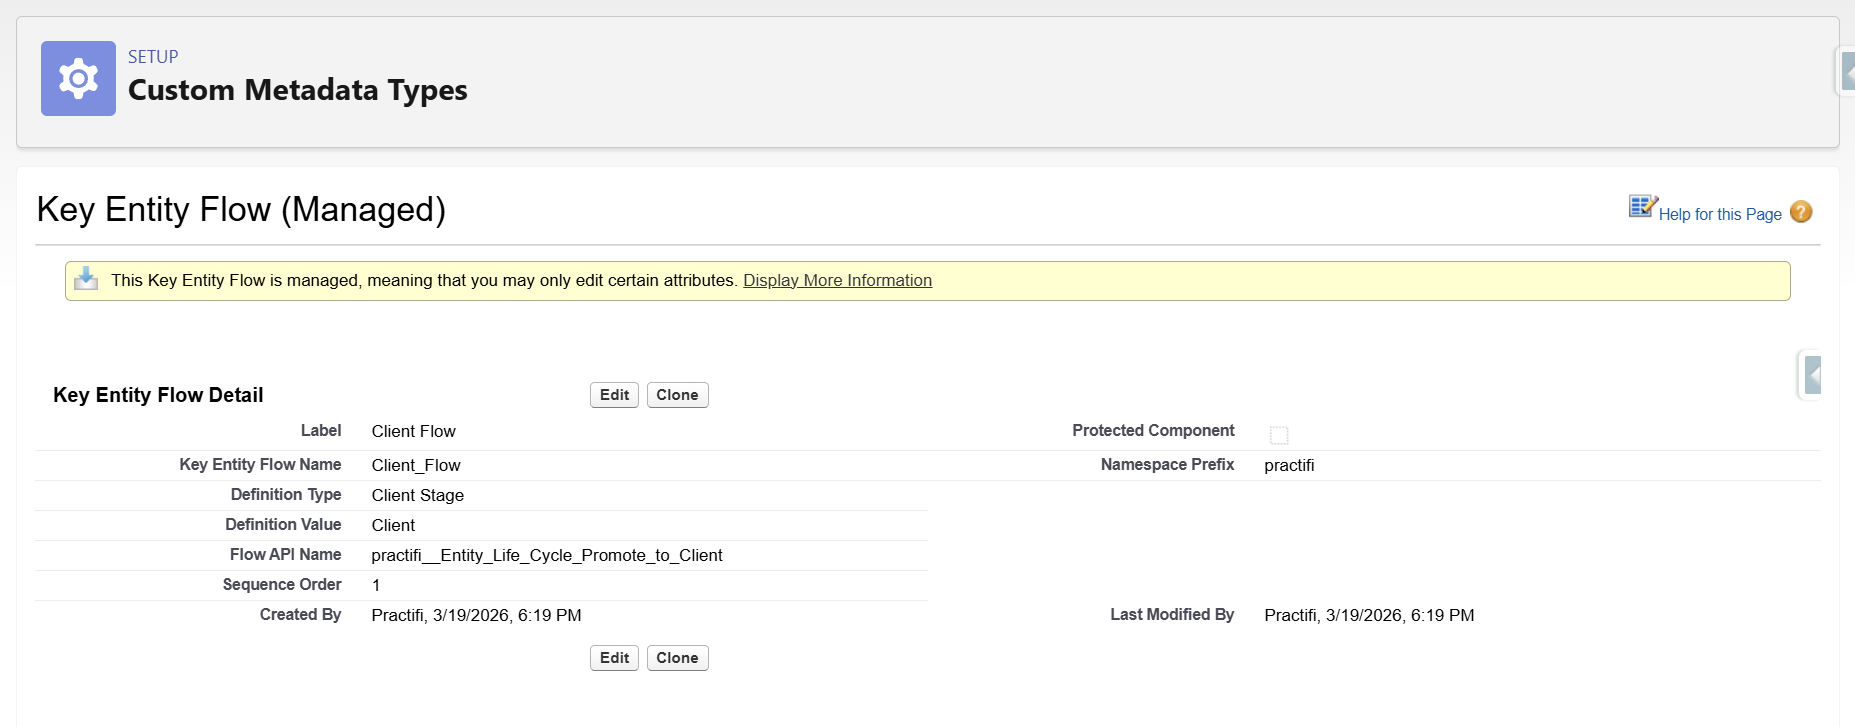The image size is (1855, 727).
Task: Click the Flow API Name field label
Action: click(285, 554)
